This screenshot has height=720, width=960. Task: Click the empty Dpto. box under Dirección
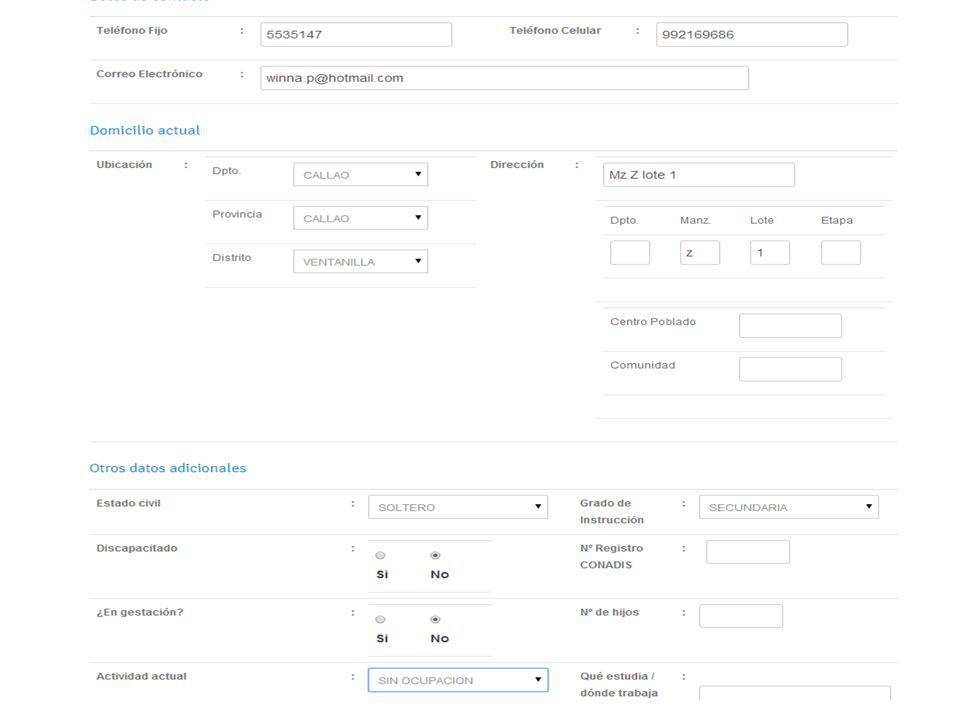click(x=630, y=252)
